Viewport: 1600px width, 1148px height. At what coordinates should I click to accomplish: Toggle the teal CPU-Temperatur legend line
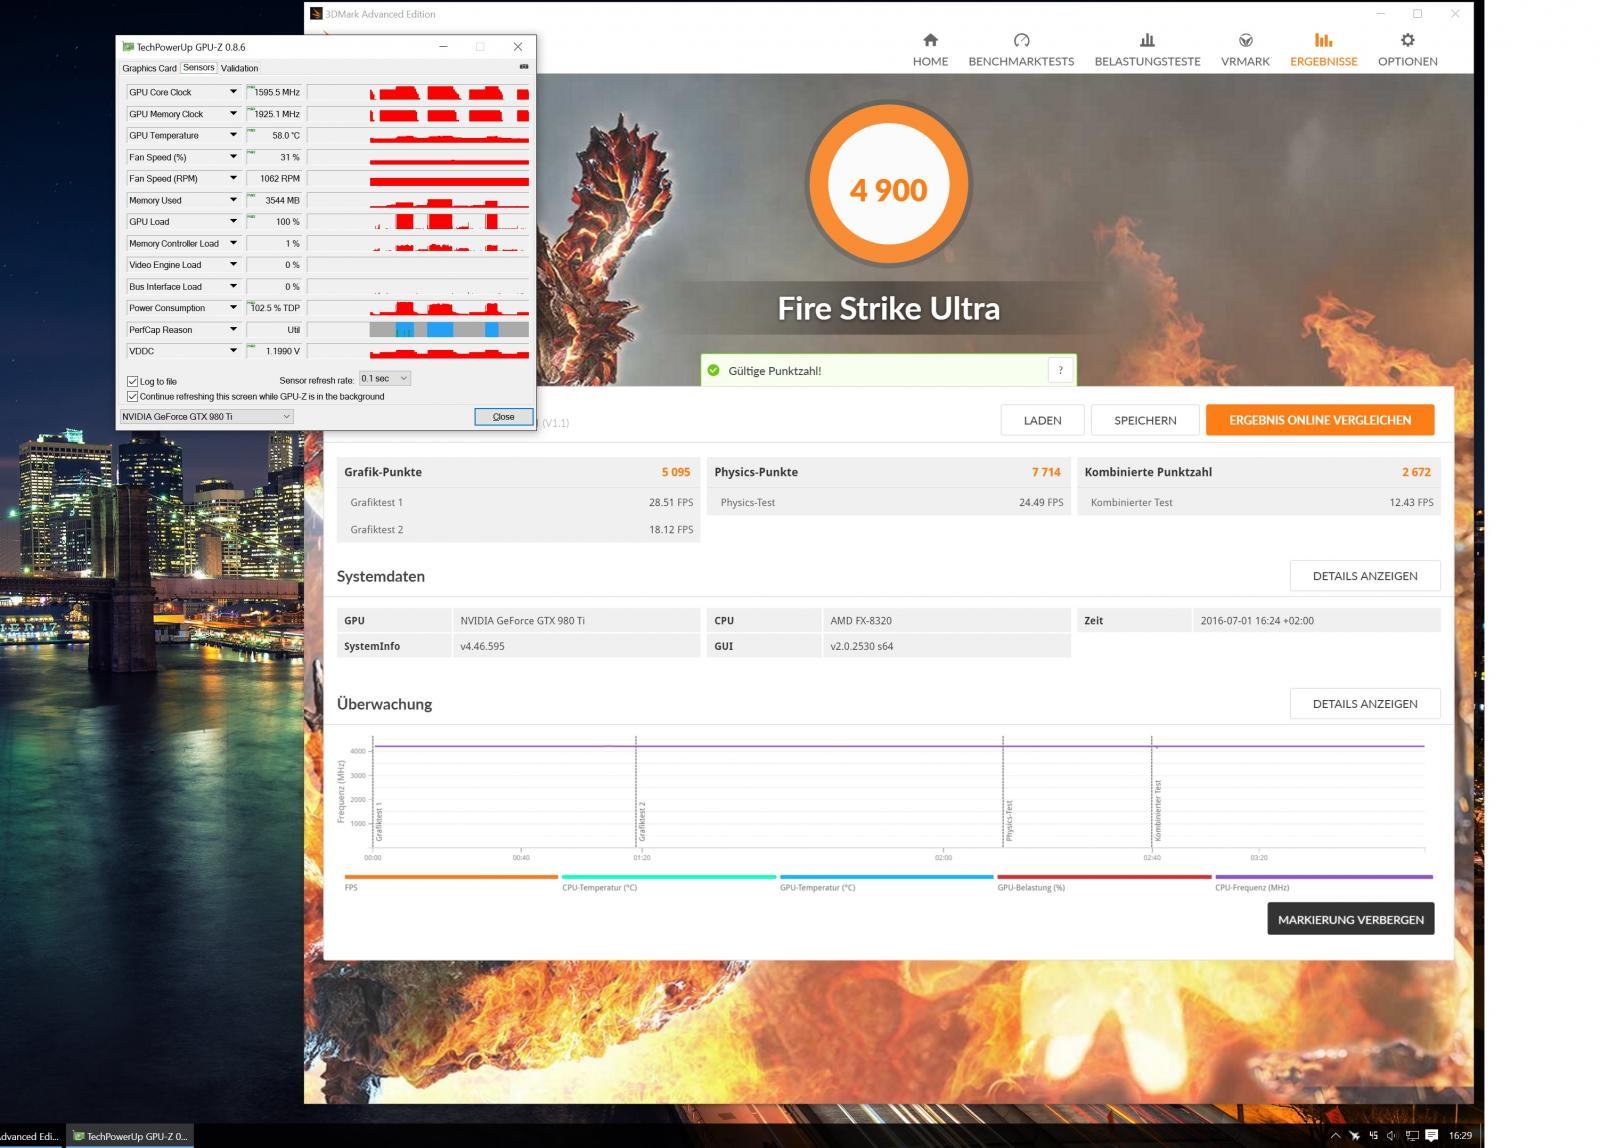click(x=669, y=877)
